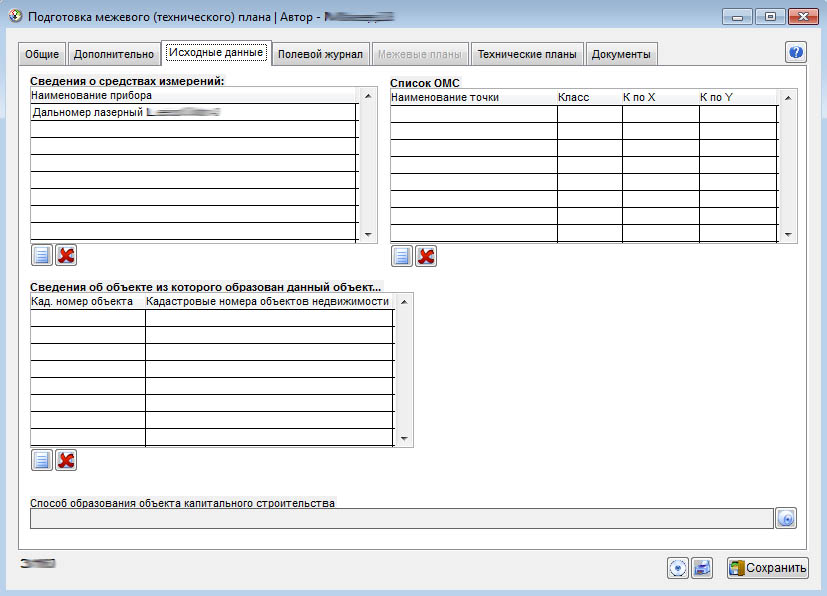
Task: Delete row from source object info table
Action: click(66, 460)
